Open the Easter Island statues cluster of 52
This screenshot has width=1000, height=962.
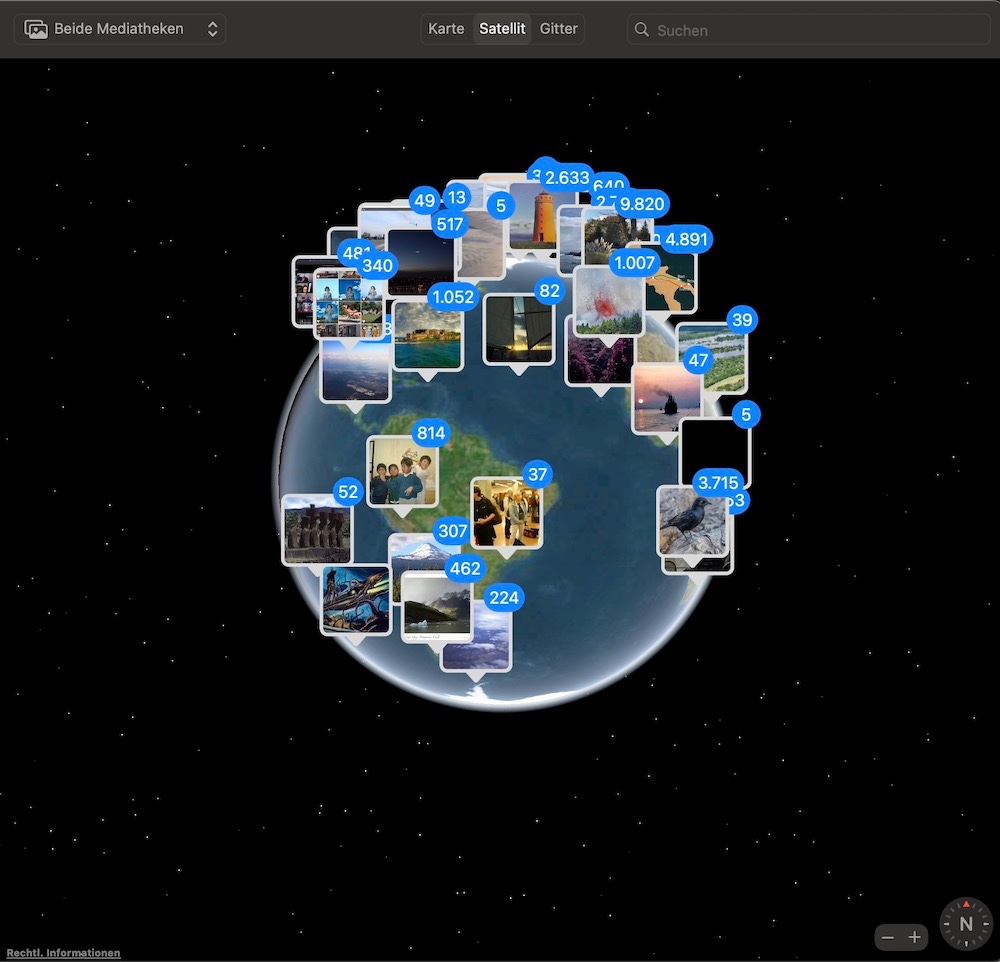coord(316,530)
